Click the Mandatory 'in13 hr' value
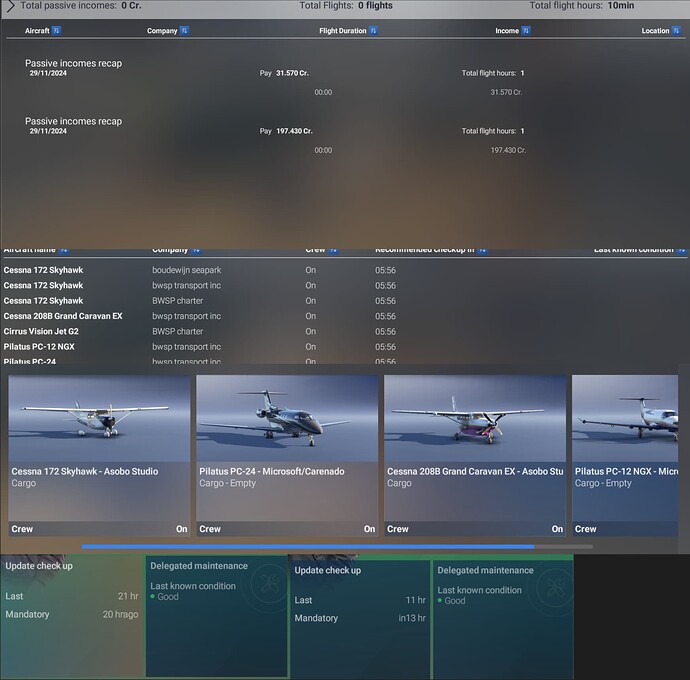690x680 pixels. coord(412,618)
